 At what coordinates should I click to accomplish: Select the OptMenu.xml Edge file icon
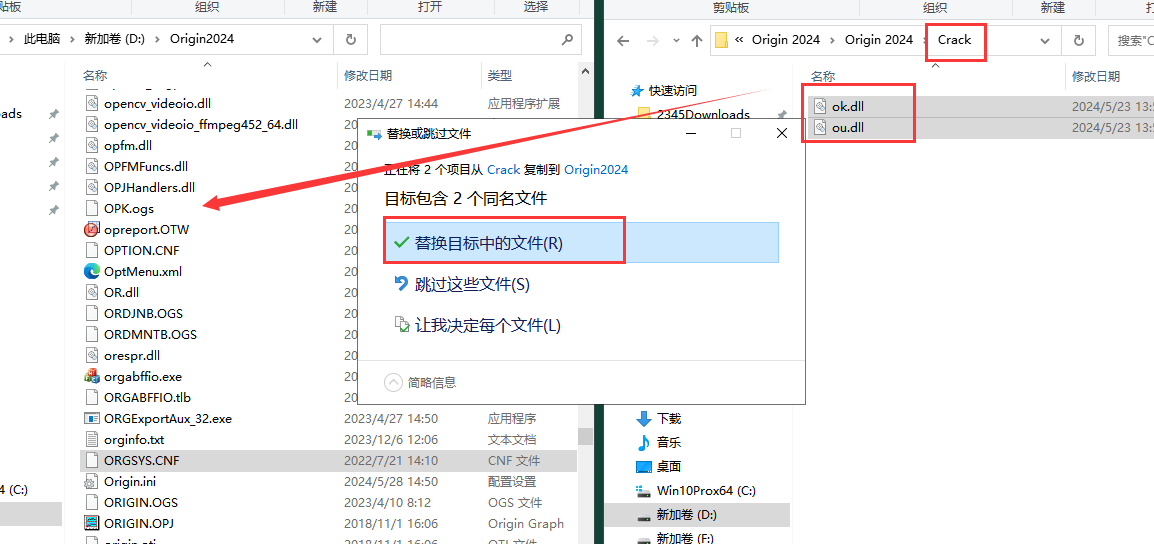pyautogui.click(x=92, y=271)
